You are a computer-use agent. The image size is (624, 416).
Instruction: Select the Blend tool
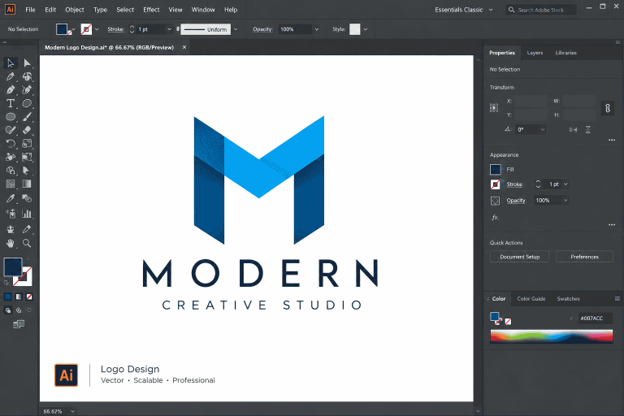(x=27, y=198)
